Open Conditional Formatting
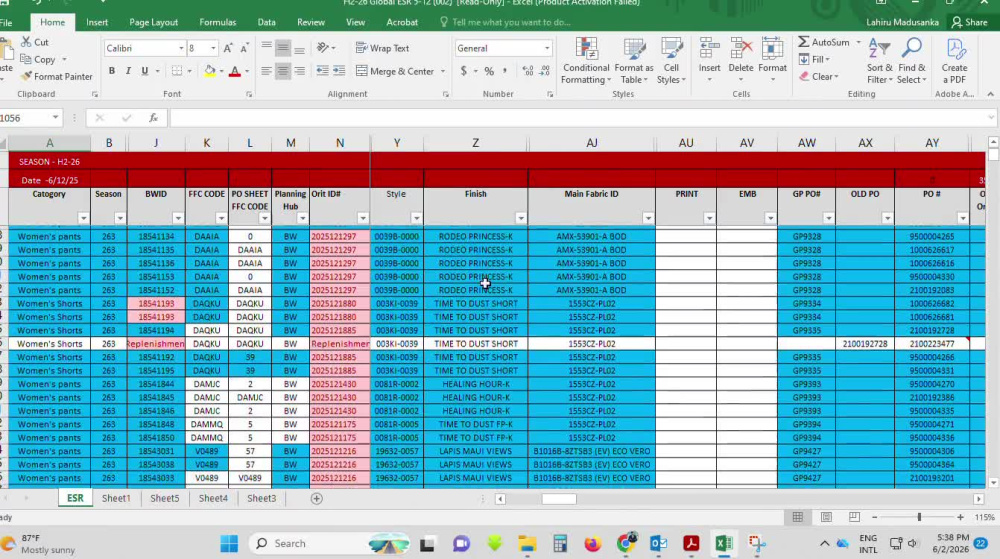 pyautogui.click(x=586, y=61)
